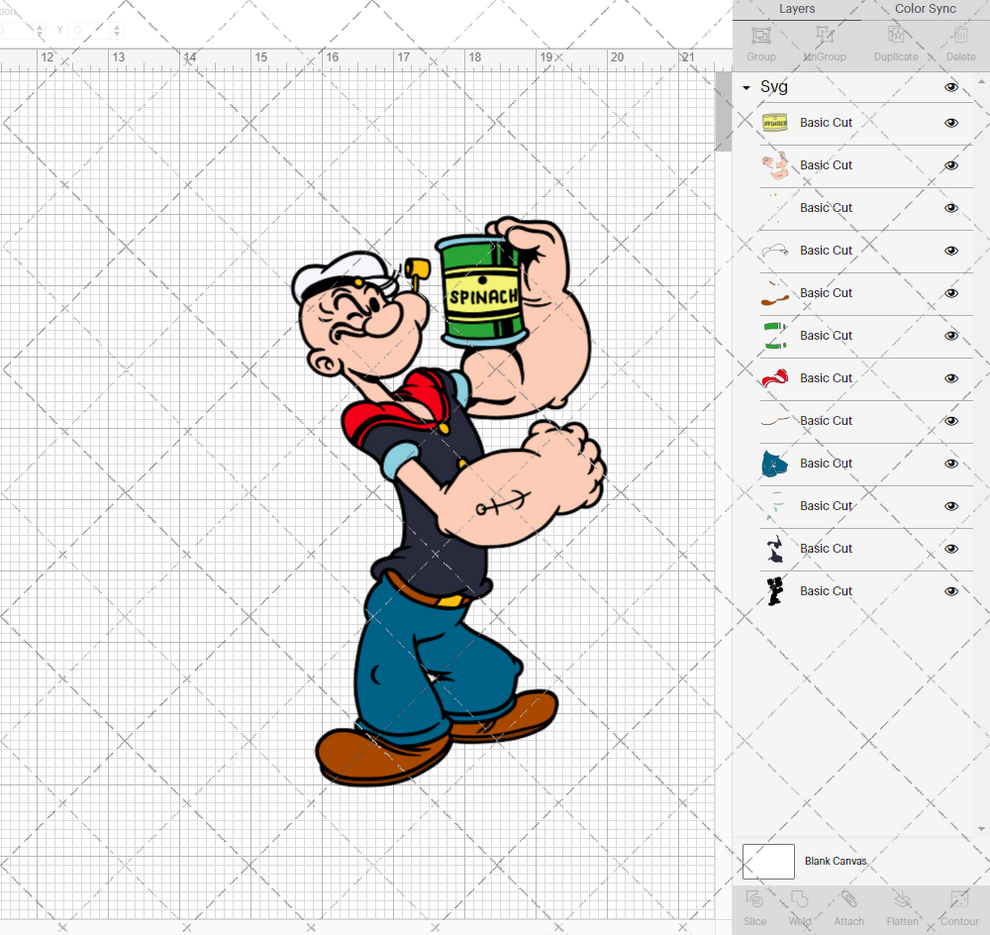Change the Blank Canvas color
Image resolution: width=990 pixels, height=935 pixels.
[x=768, y=861]
